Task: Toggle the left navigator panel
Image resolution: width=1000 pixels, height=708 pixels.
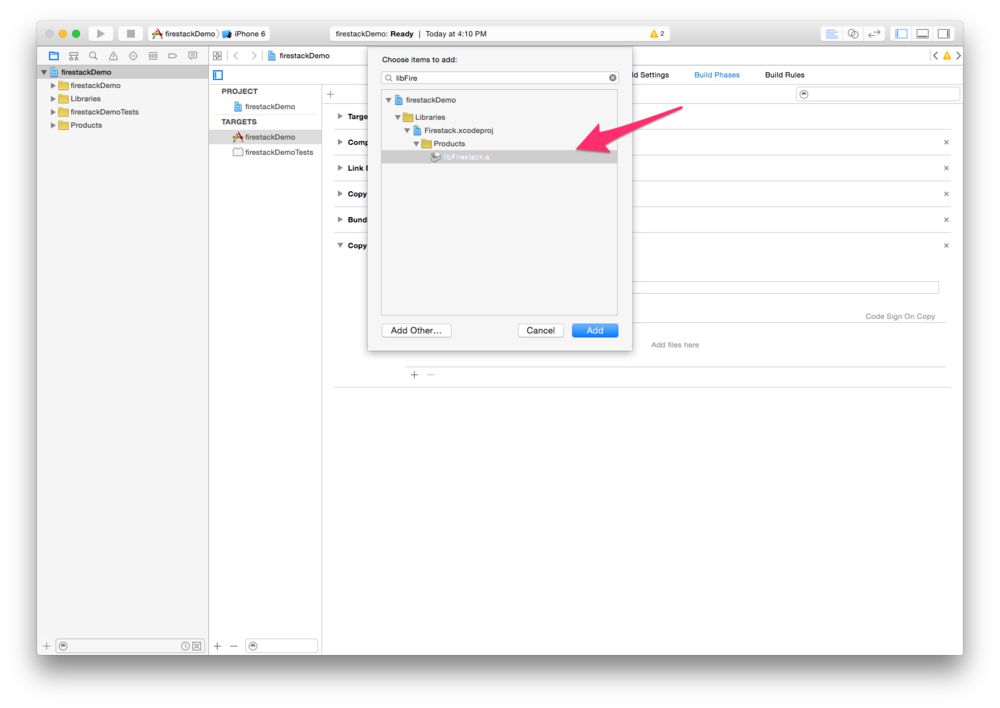Action: [901, 33]
